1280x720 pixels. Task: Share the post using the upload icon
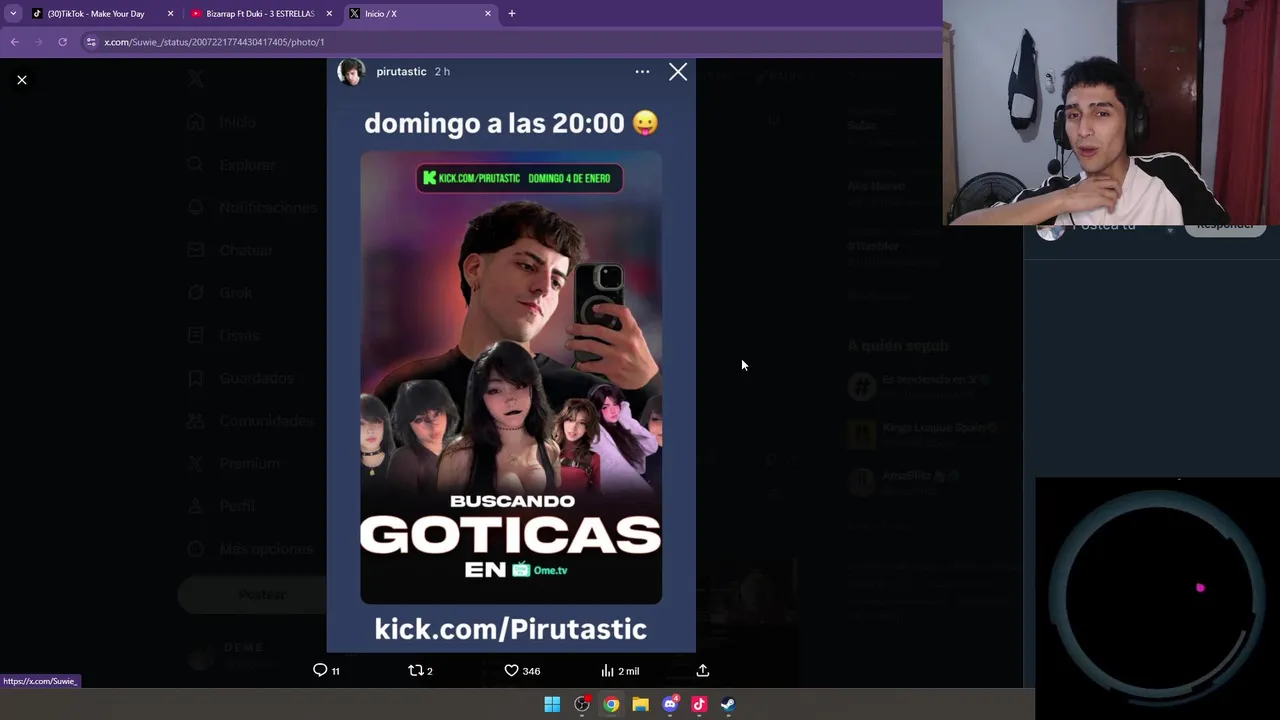pos(703,670)
